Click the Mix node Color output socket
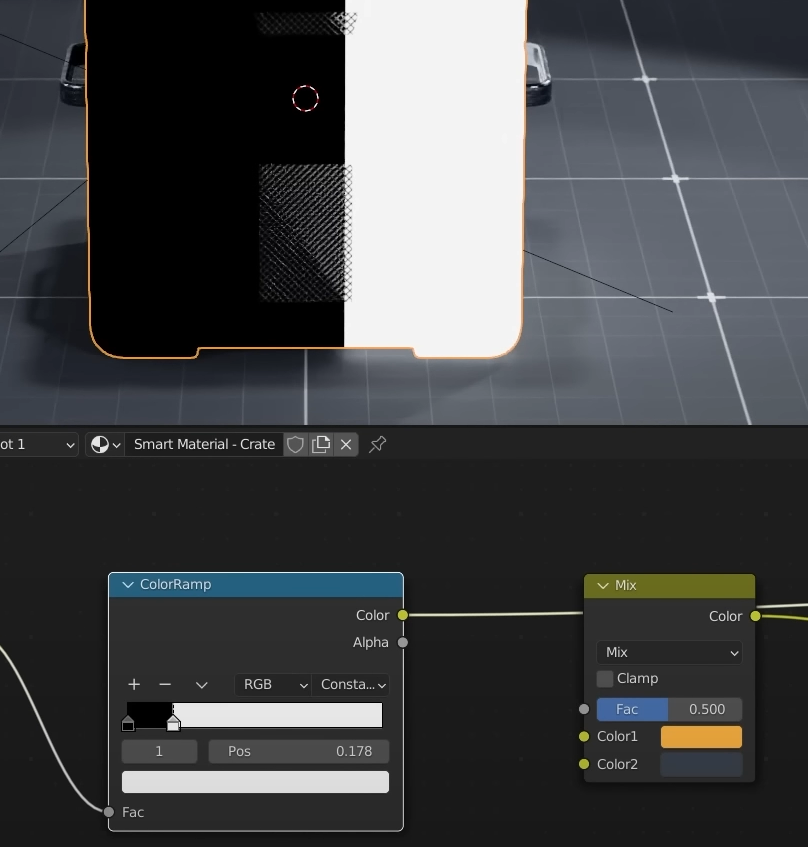 (x=755, y=616)
